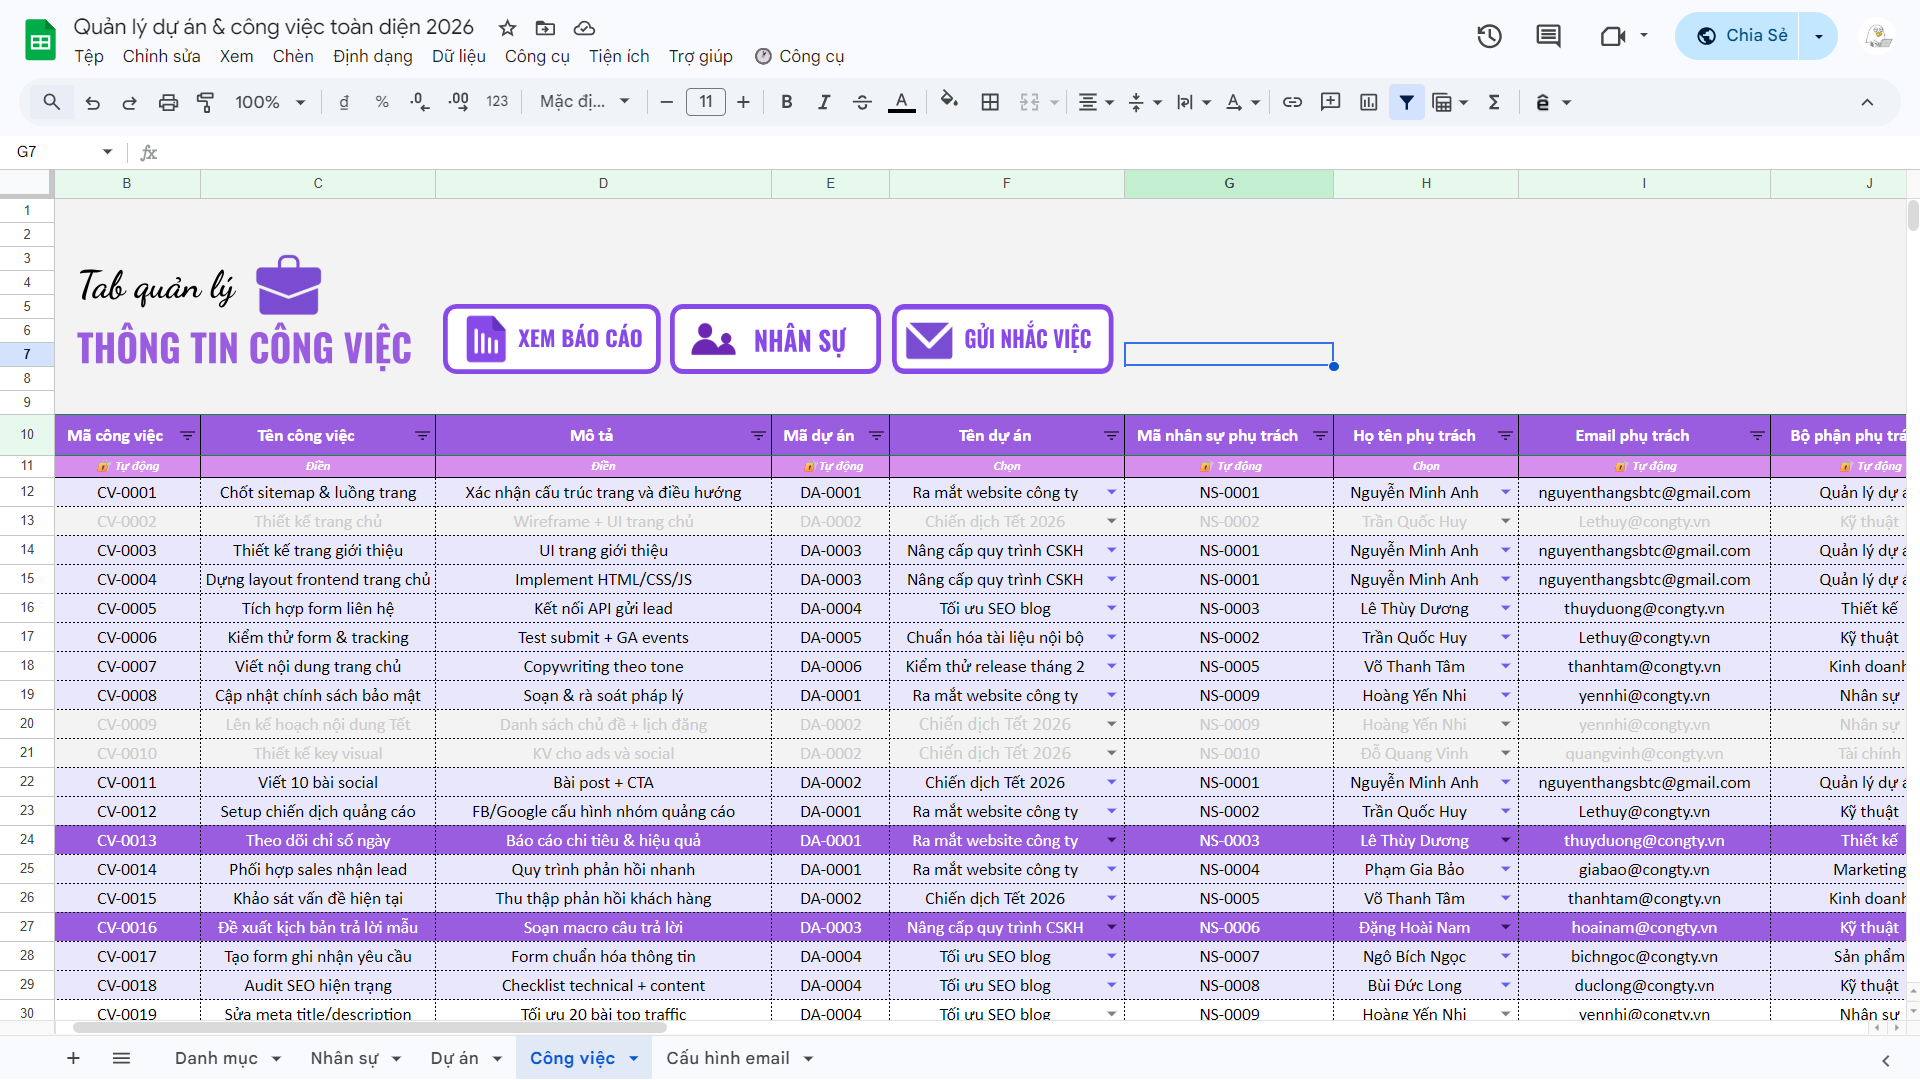Open version history clock icon
1920x1080 pixels.
pyautogui.click(x=1489, y=37)
